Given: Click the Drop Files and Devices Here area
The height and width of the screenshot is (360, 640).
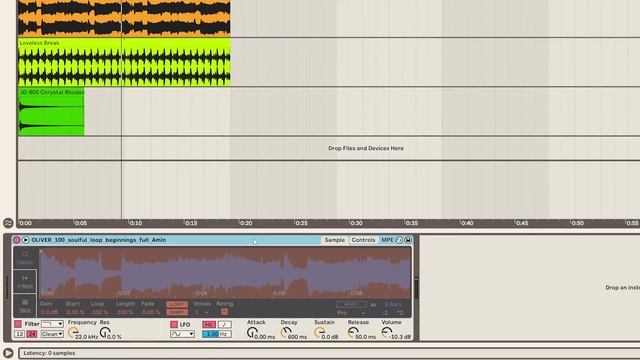Looking at the screenshot, I should point(366,148).
